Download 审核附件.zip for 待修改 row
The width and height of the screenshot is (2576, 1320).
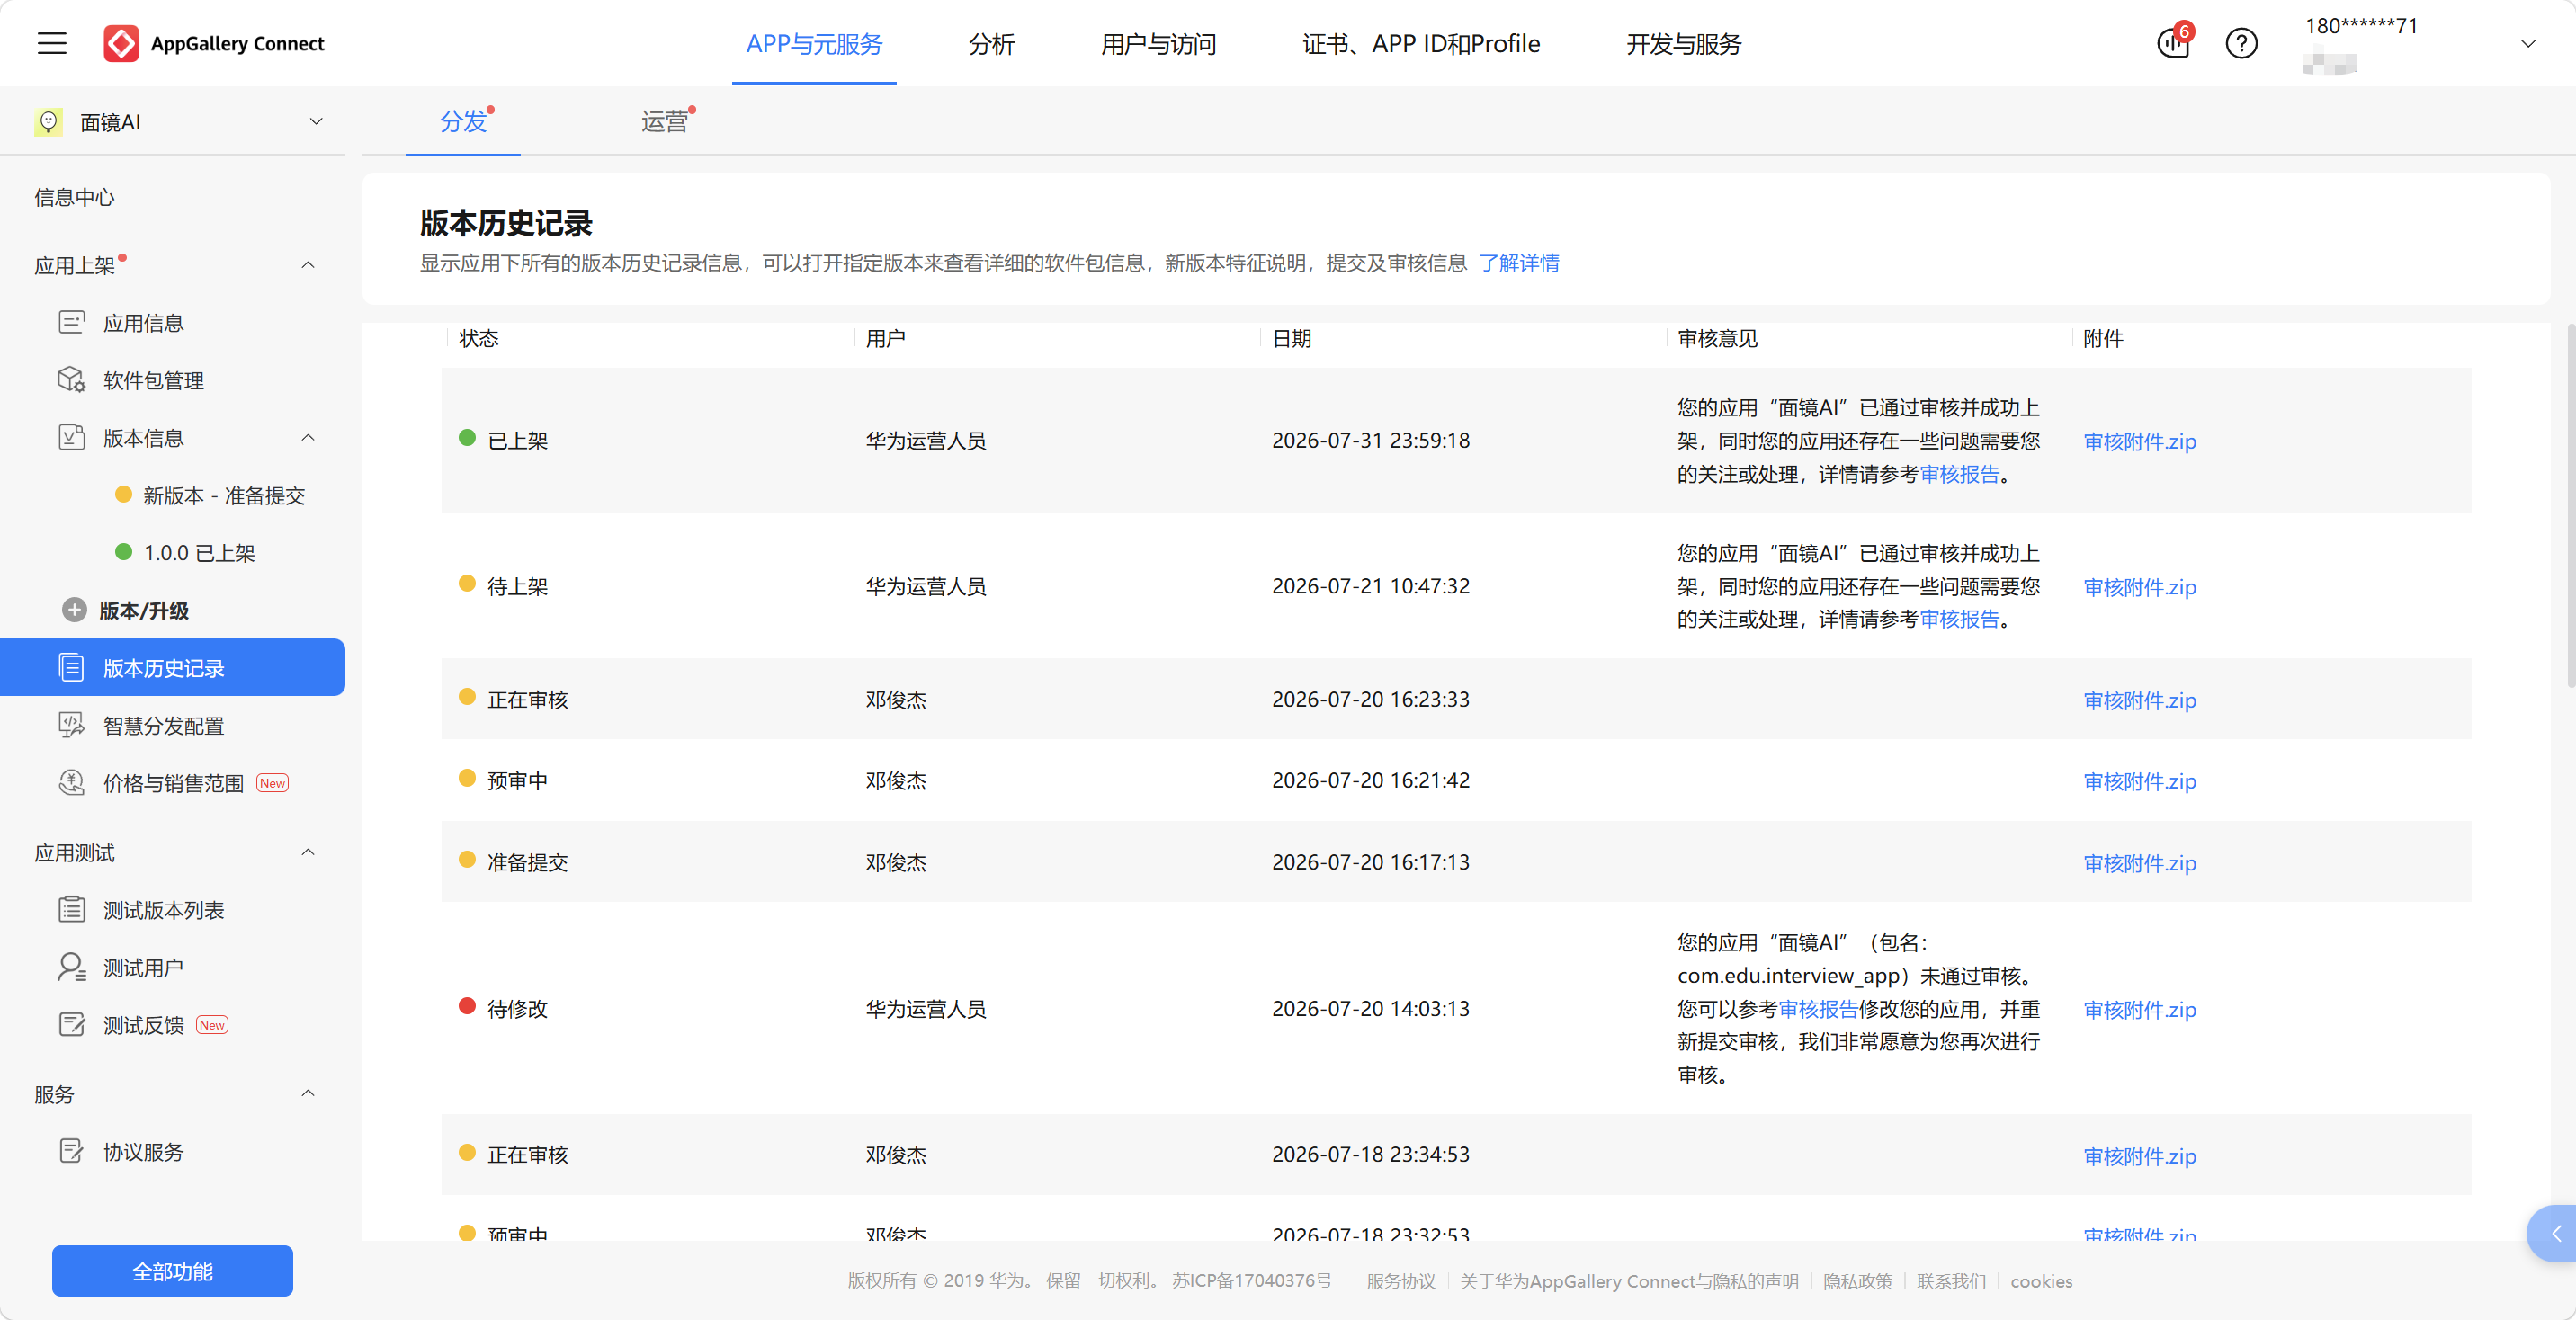(2139, 1010)
